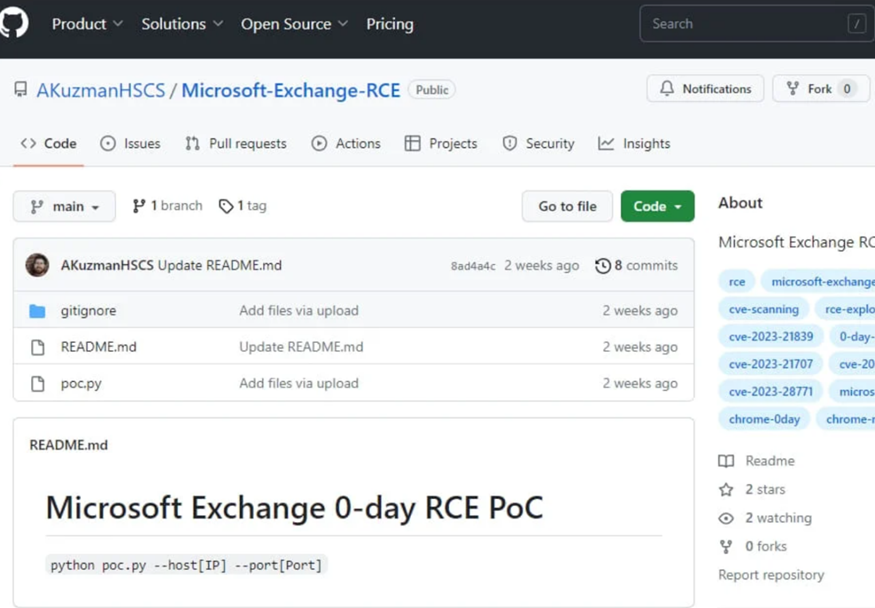Click the commit history clock icon
This screenshot has height=608, width=875.
pos(603,266)
